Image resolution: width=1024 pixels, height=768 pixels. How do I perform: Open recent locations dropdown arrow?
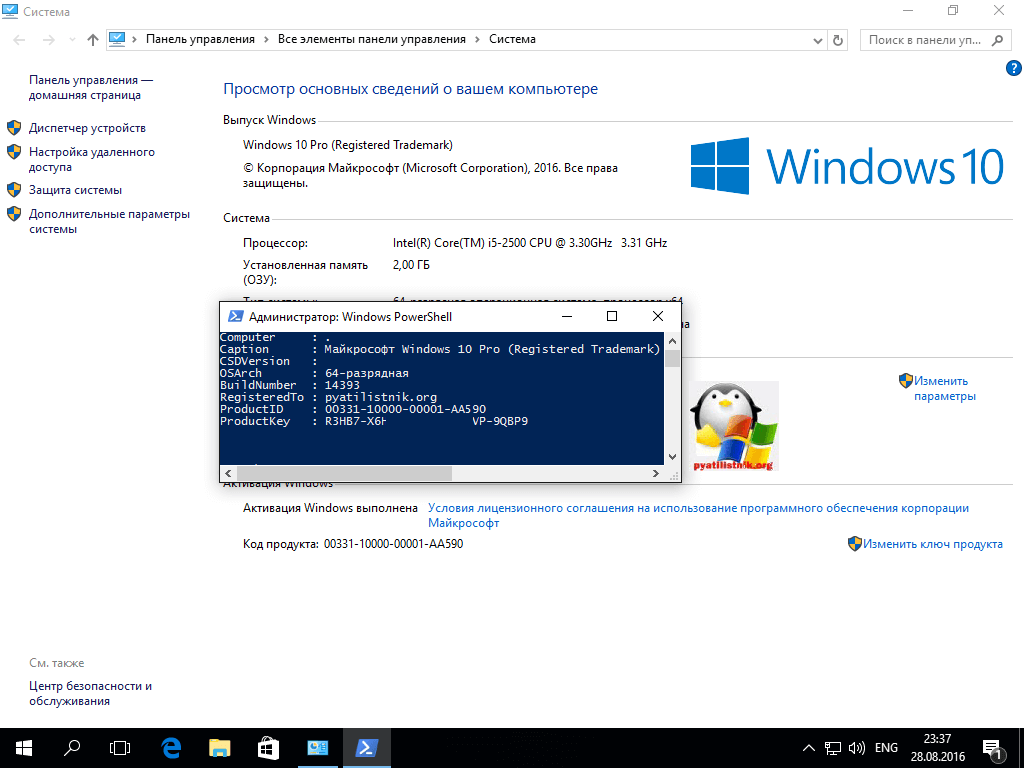click(72, 40)
